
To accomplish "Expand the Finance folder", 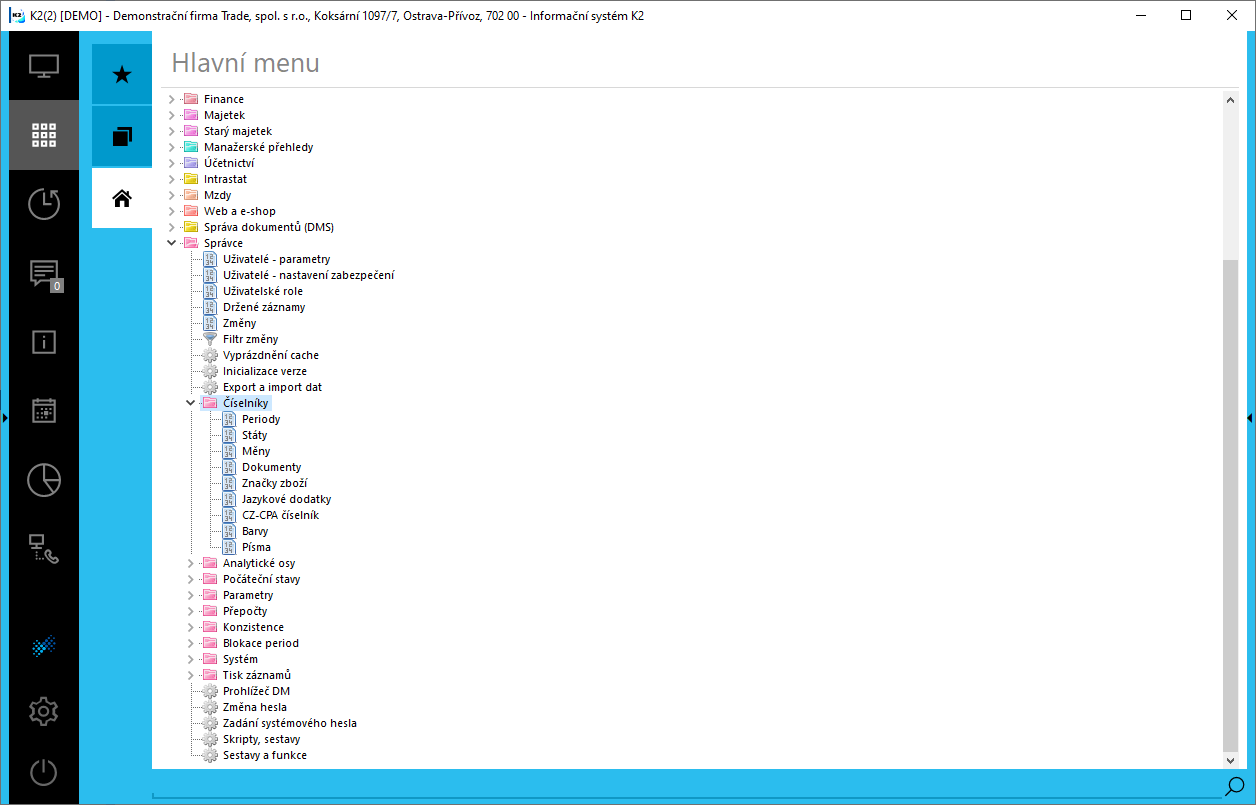I will 172,99.
